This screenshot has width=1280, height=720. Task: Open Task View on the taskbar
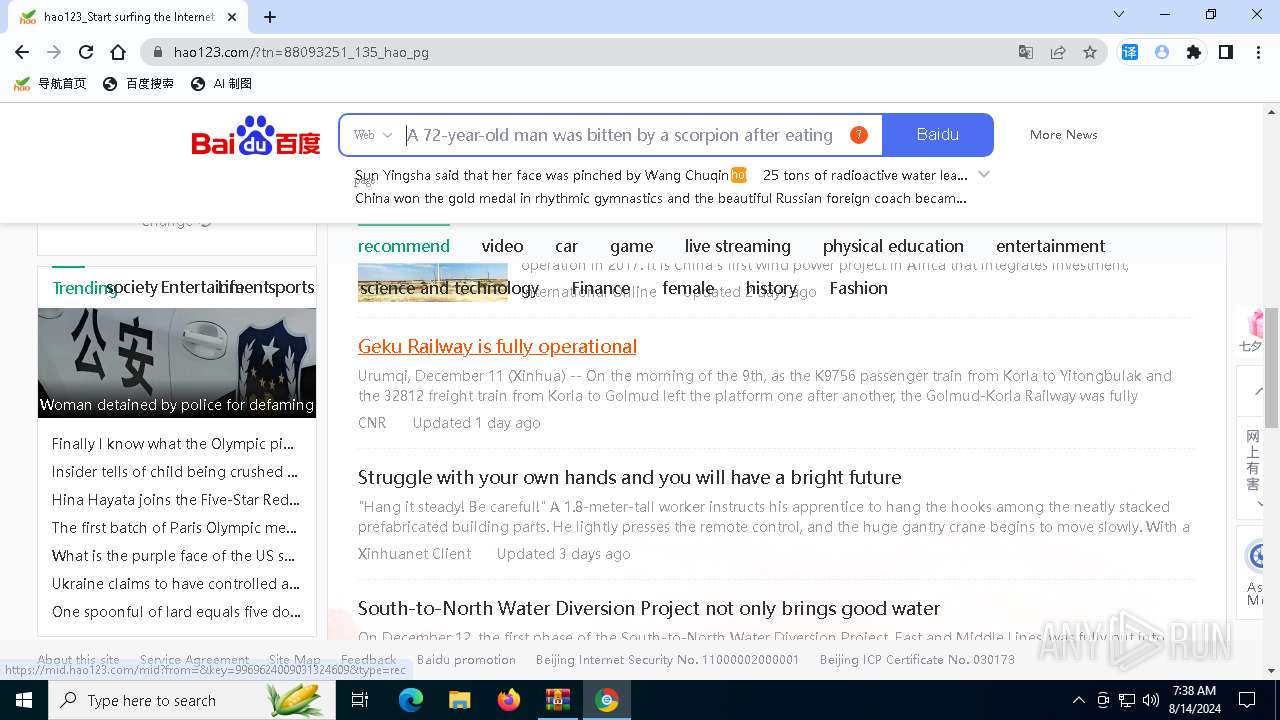coord(360,700)
